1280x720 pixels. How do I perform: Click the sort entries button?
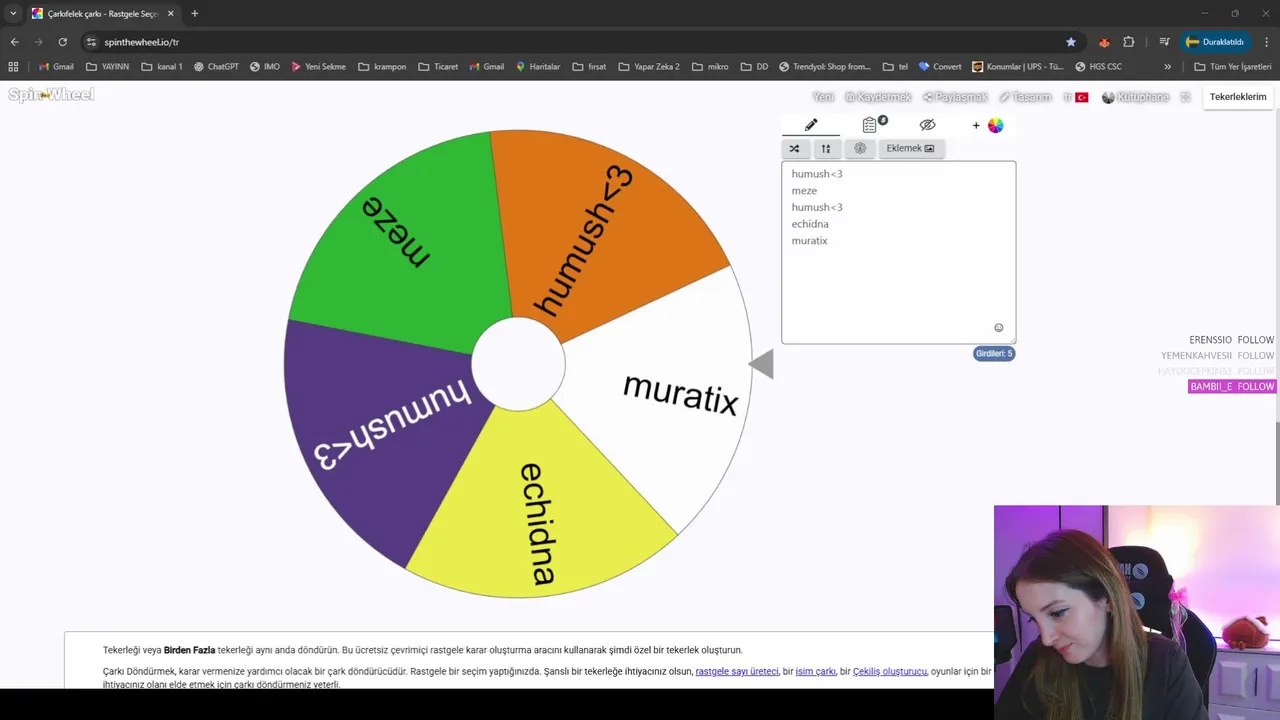pos(826,148)
